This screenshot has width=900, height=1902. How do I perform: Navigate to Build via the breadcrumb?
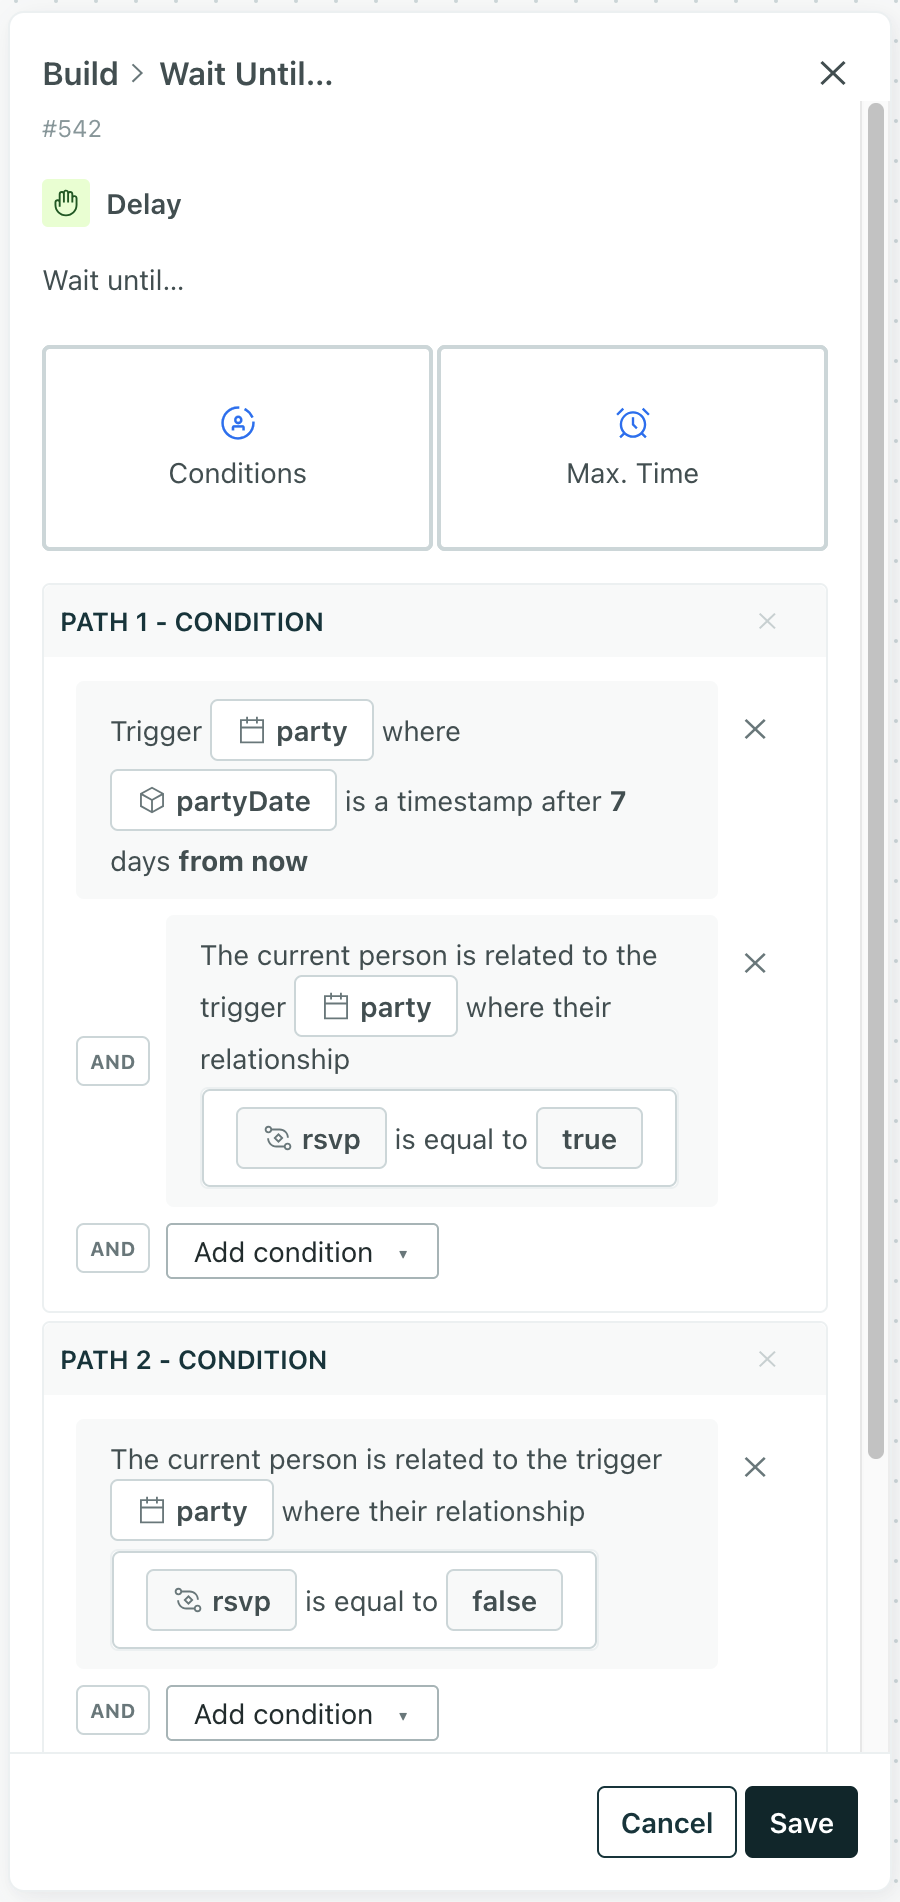(79, 73)
